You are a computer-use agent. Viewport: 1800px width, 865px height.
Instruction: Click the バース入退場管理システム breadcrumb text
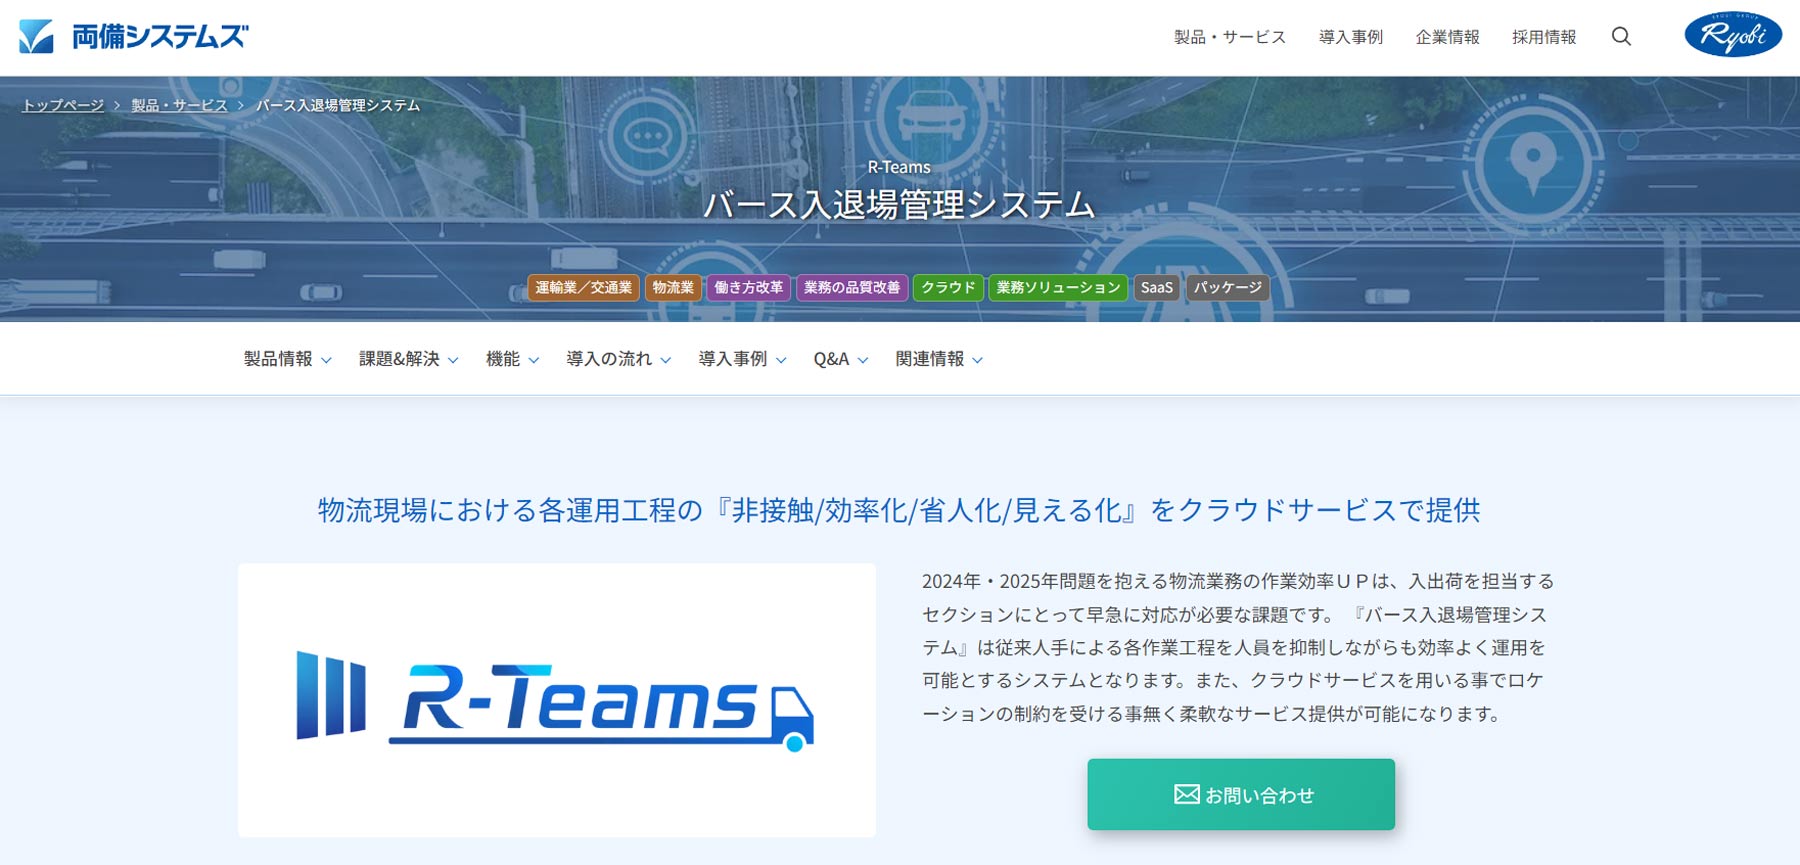(338, 105)
